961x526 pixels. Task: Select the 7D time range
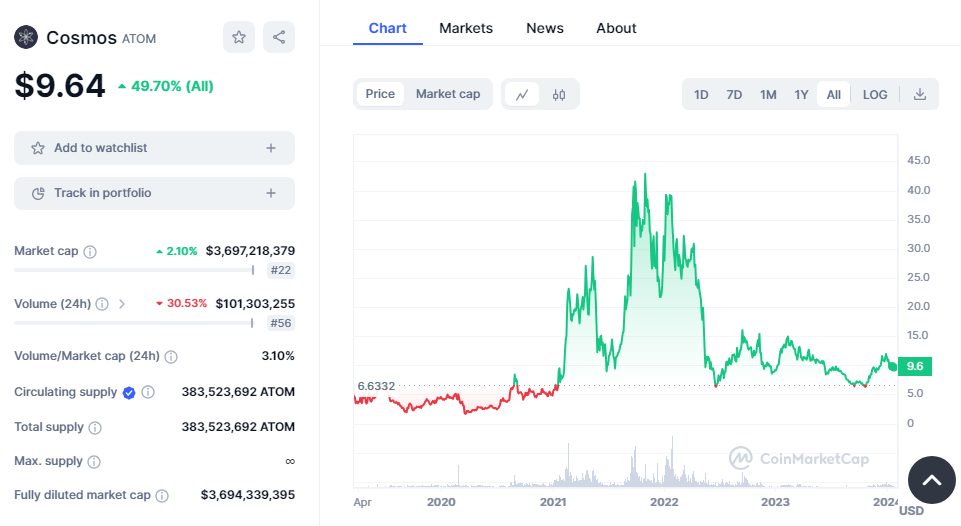tap(734, 95)
